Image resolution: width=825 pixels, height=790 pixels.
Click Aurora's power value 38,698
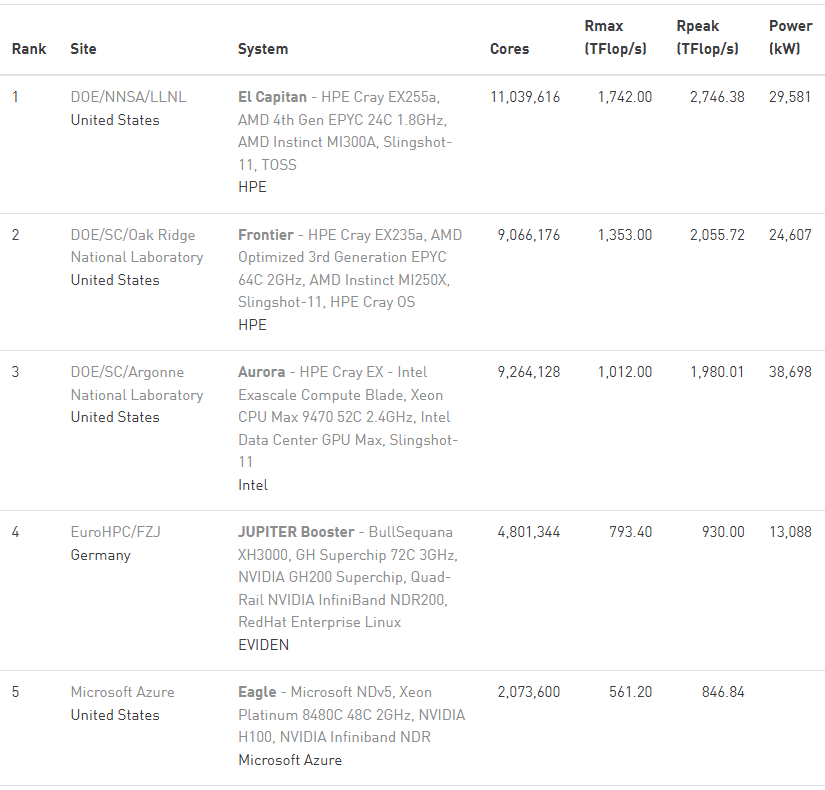click(x=789, y=372)
